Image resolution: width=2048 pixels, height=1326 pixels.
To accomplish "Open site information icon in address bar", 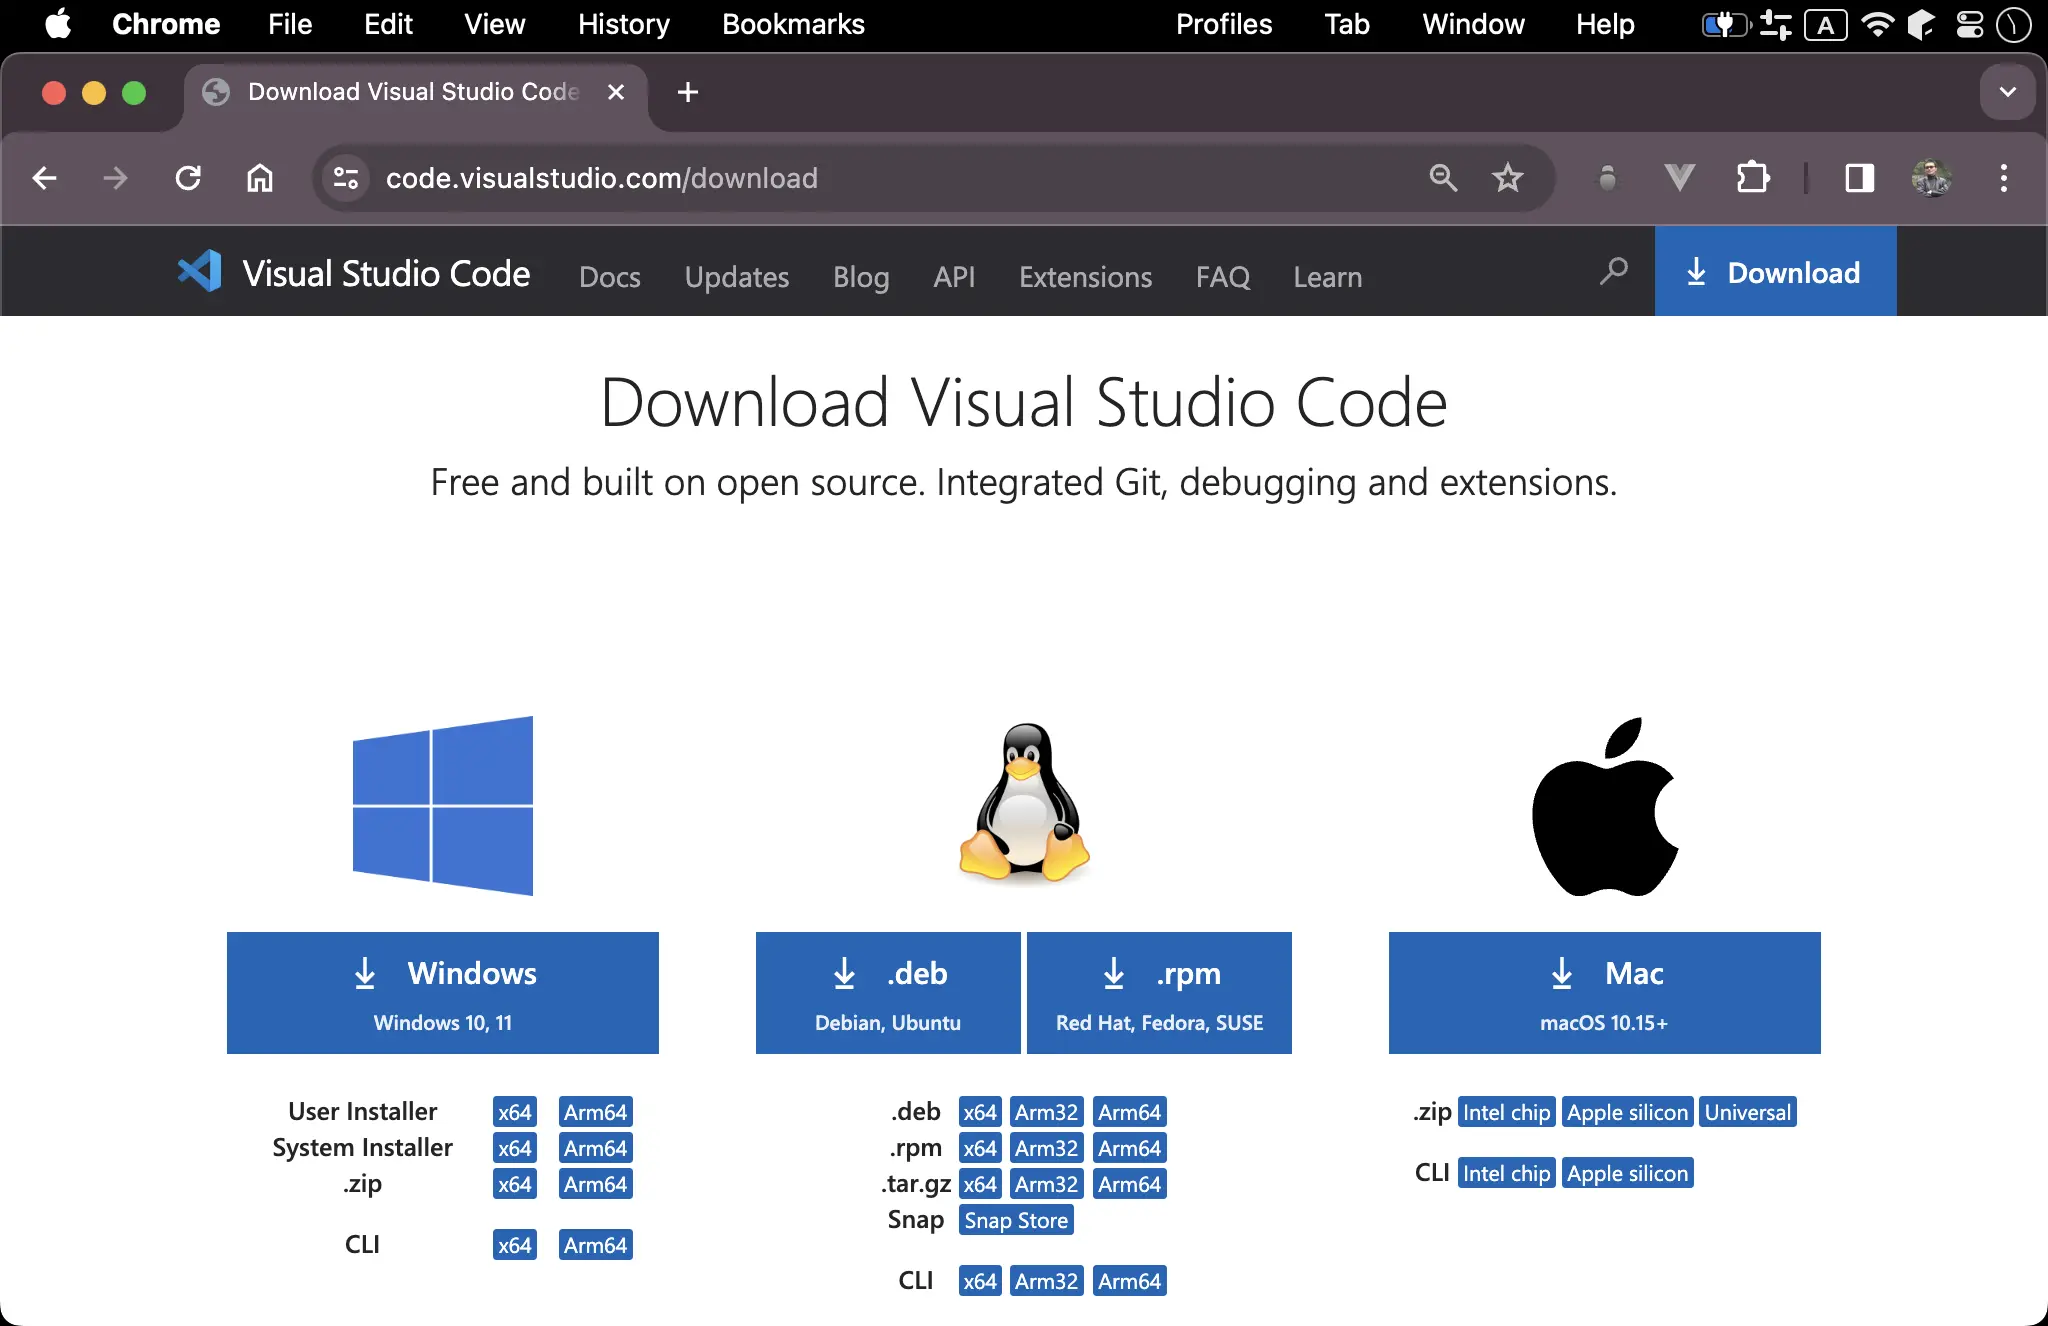I will pos(346,178).
